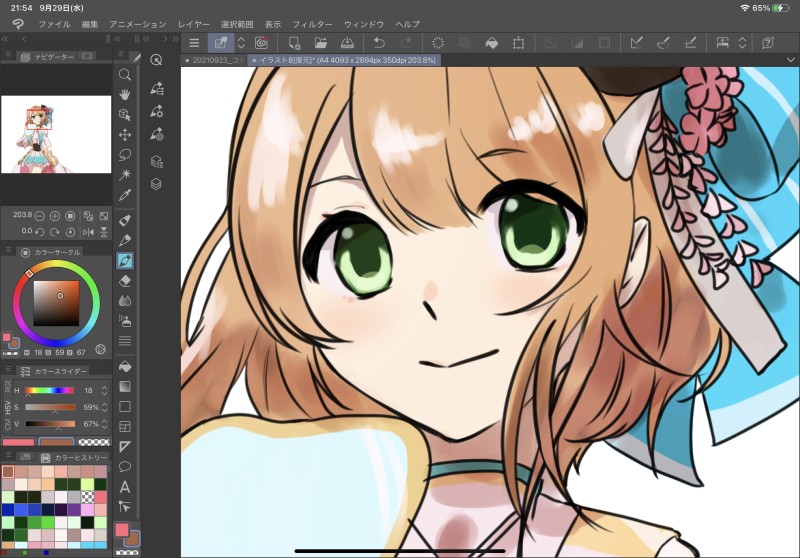Click navigator zoom in plus button
This screenshot has width=800, height=558.
pos(55,216)
